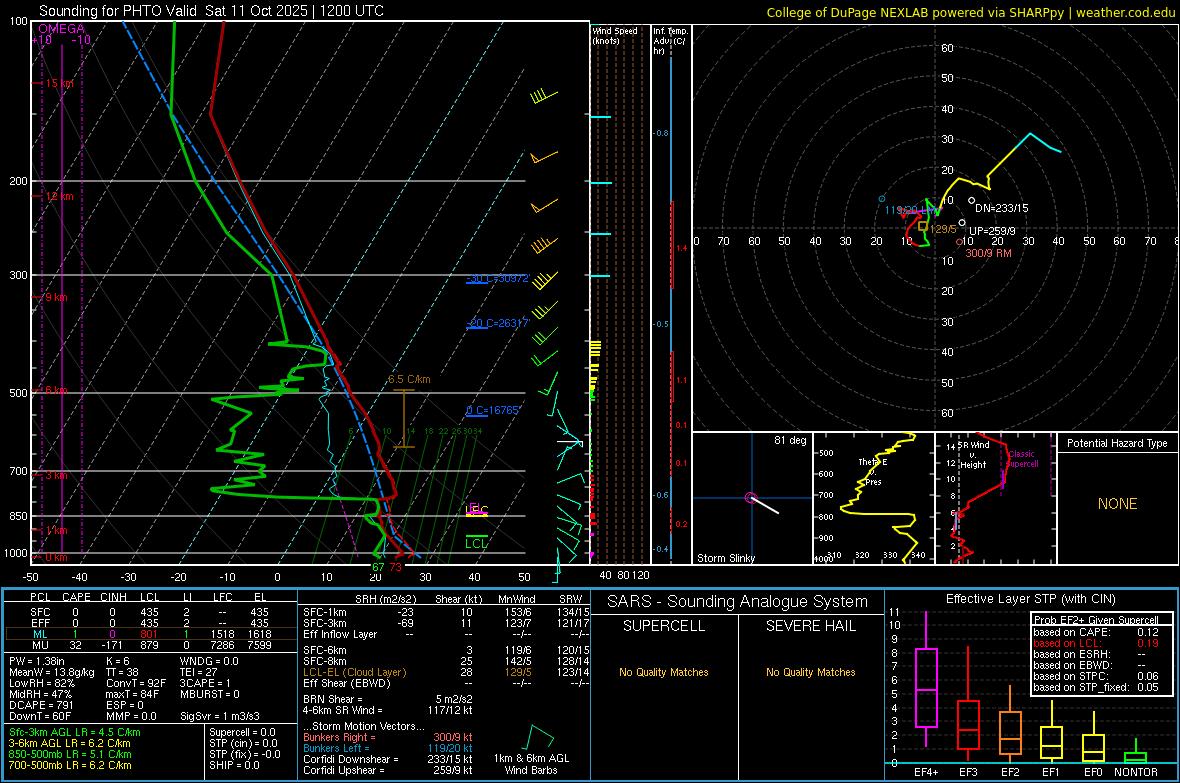Click the '8.5 C/km' lapse rate annotation
This screenshot has width=1180, height=783.
coord(409,379)
